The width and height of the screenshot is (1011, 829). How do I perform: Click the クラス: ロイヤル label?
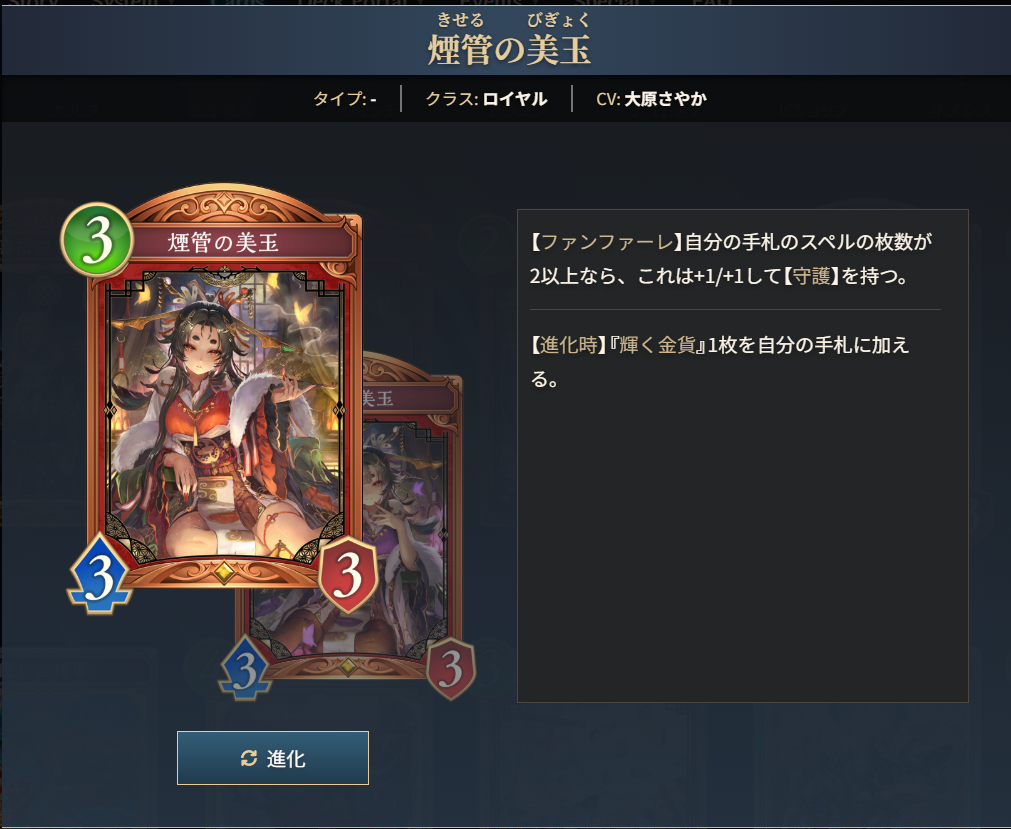coord(486,99)
